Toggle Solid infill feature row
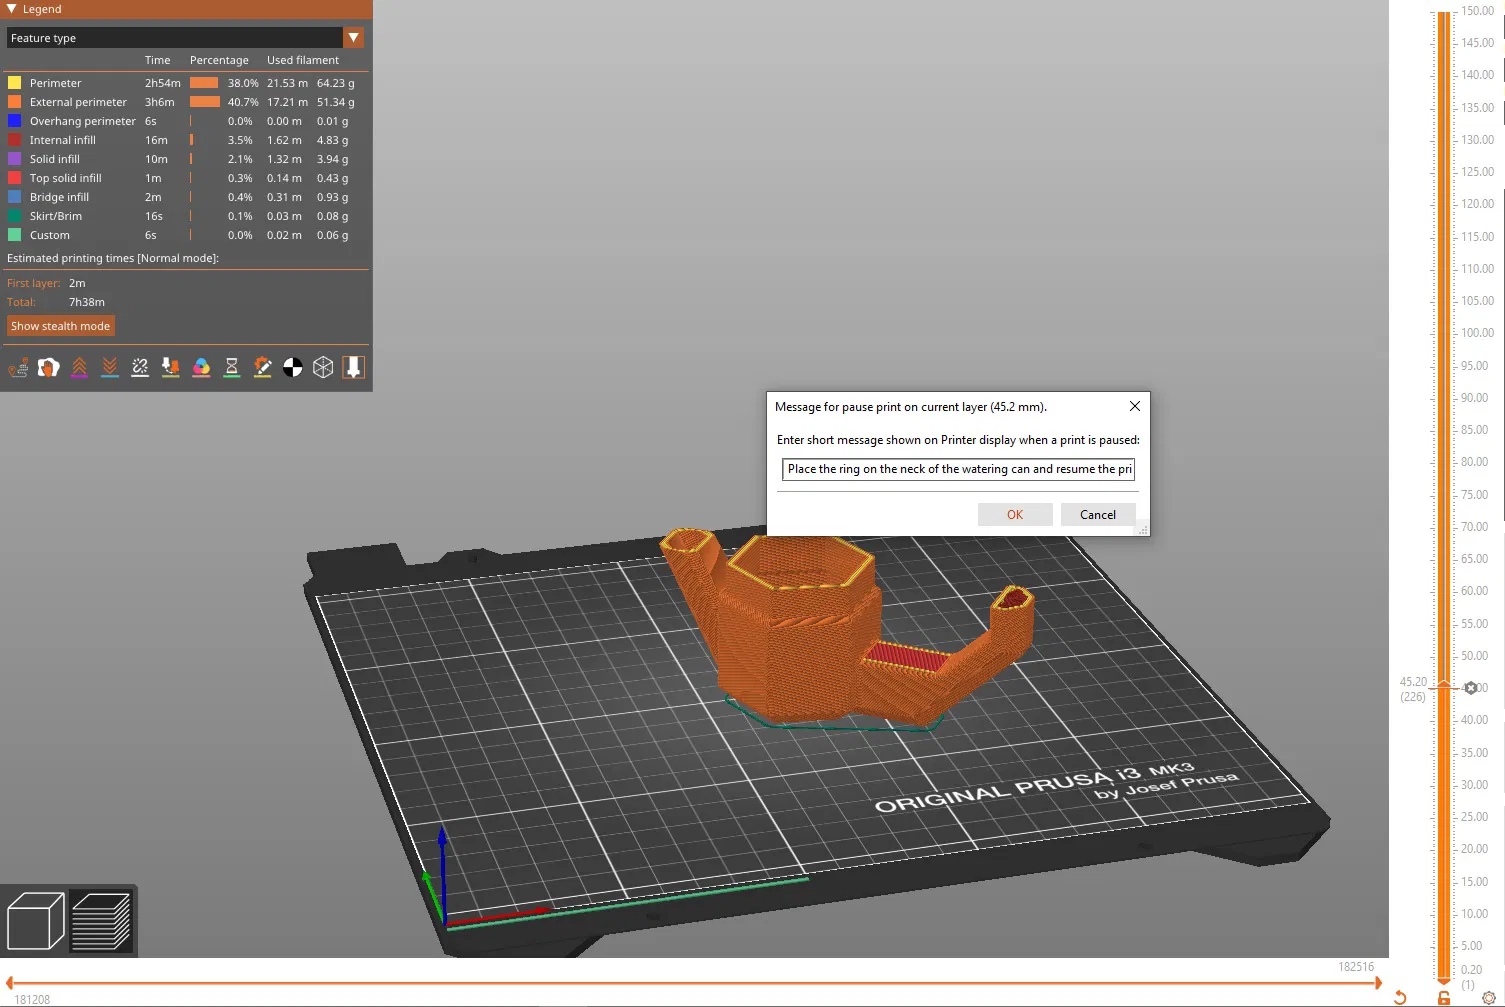 [185, 159]
